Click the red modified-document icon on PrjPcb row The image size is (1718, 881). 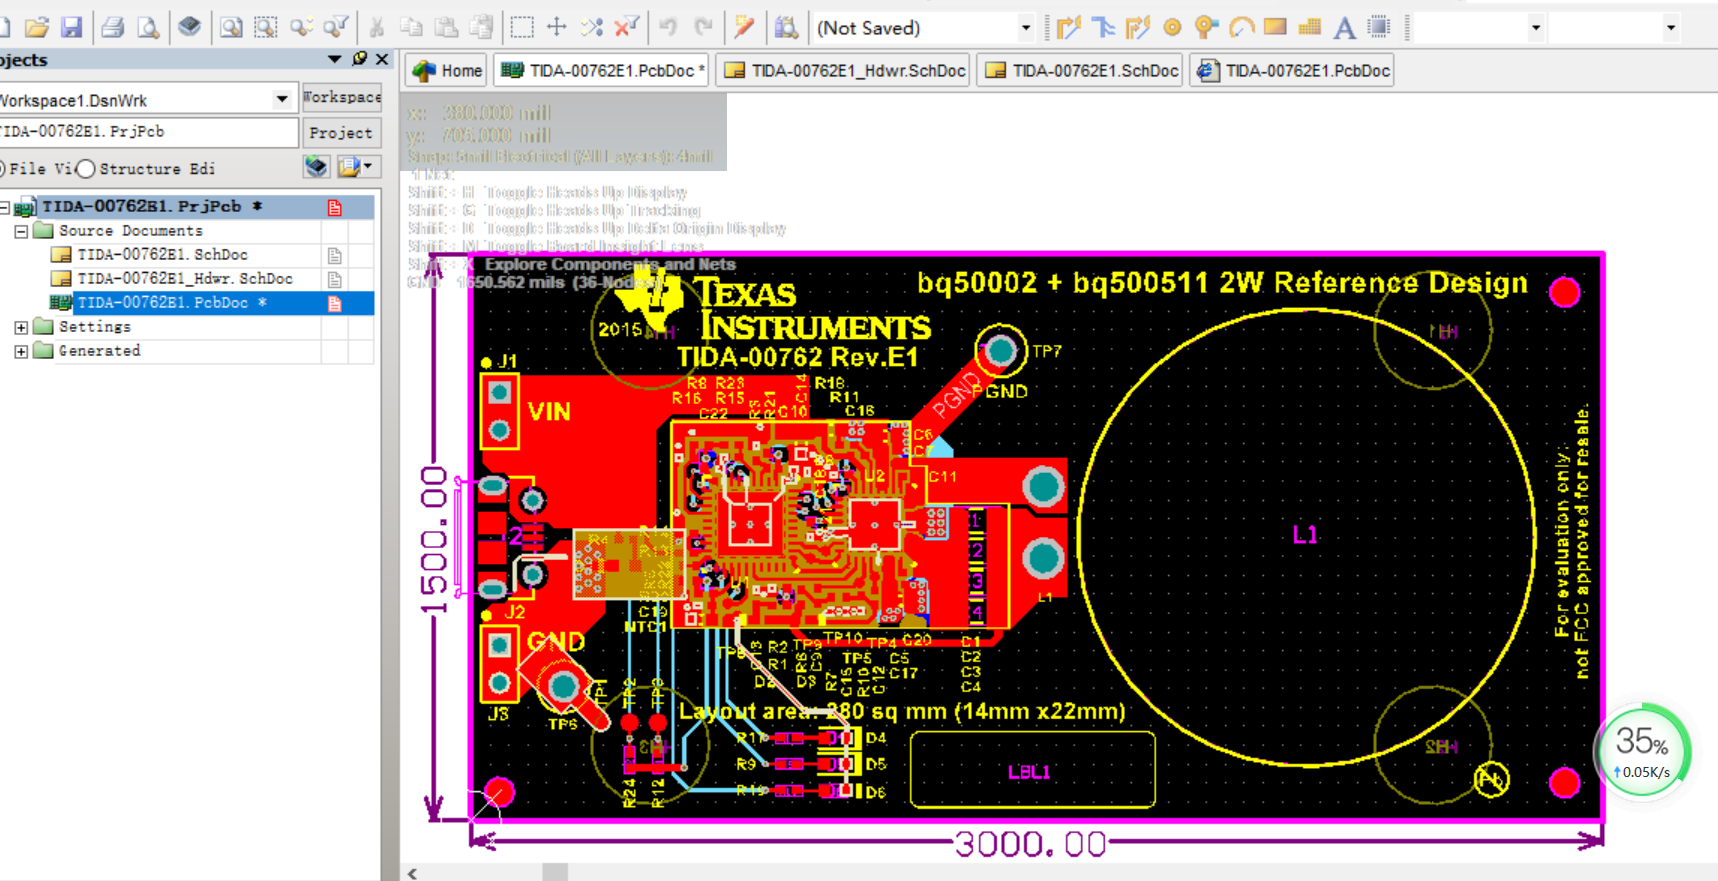click(x=335, y=207)
